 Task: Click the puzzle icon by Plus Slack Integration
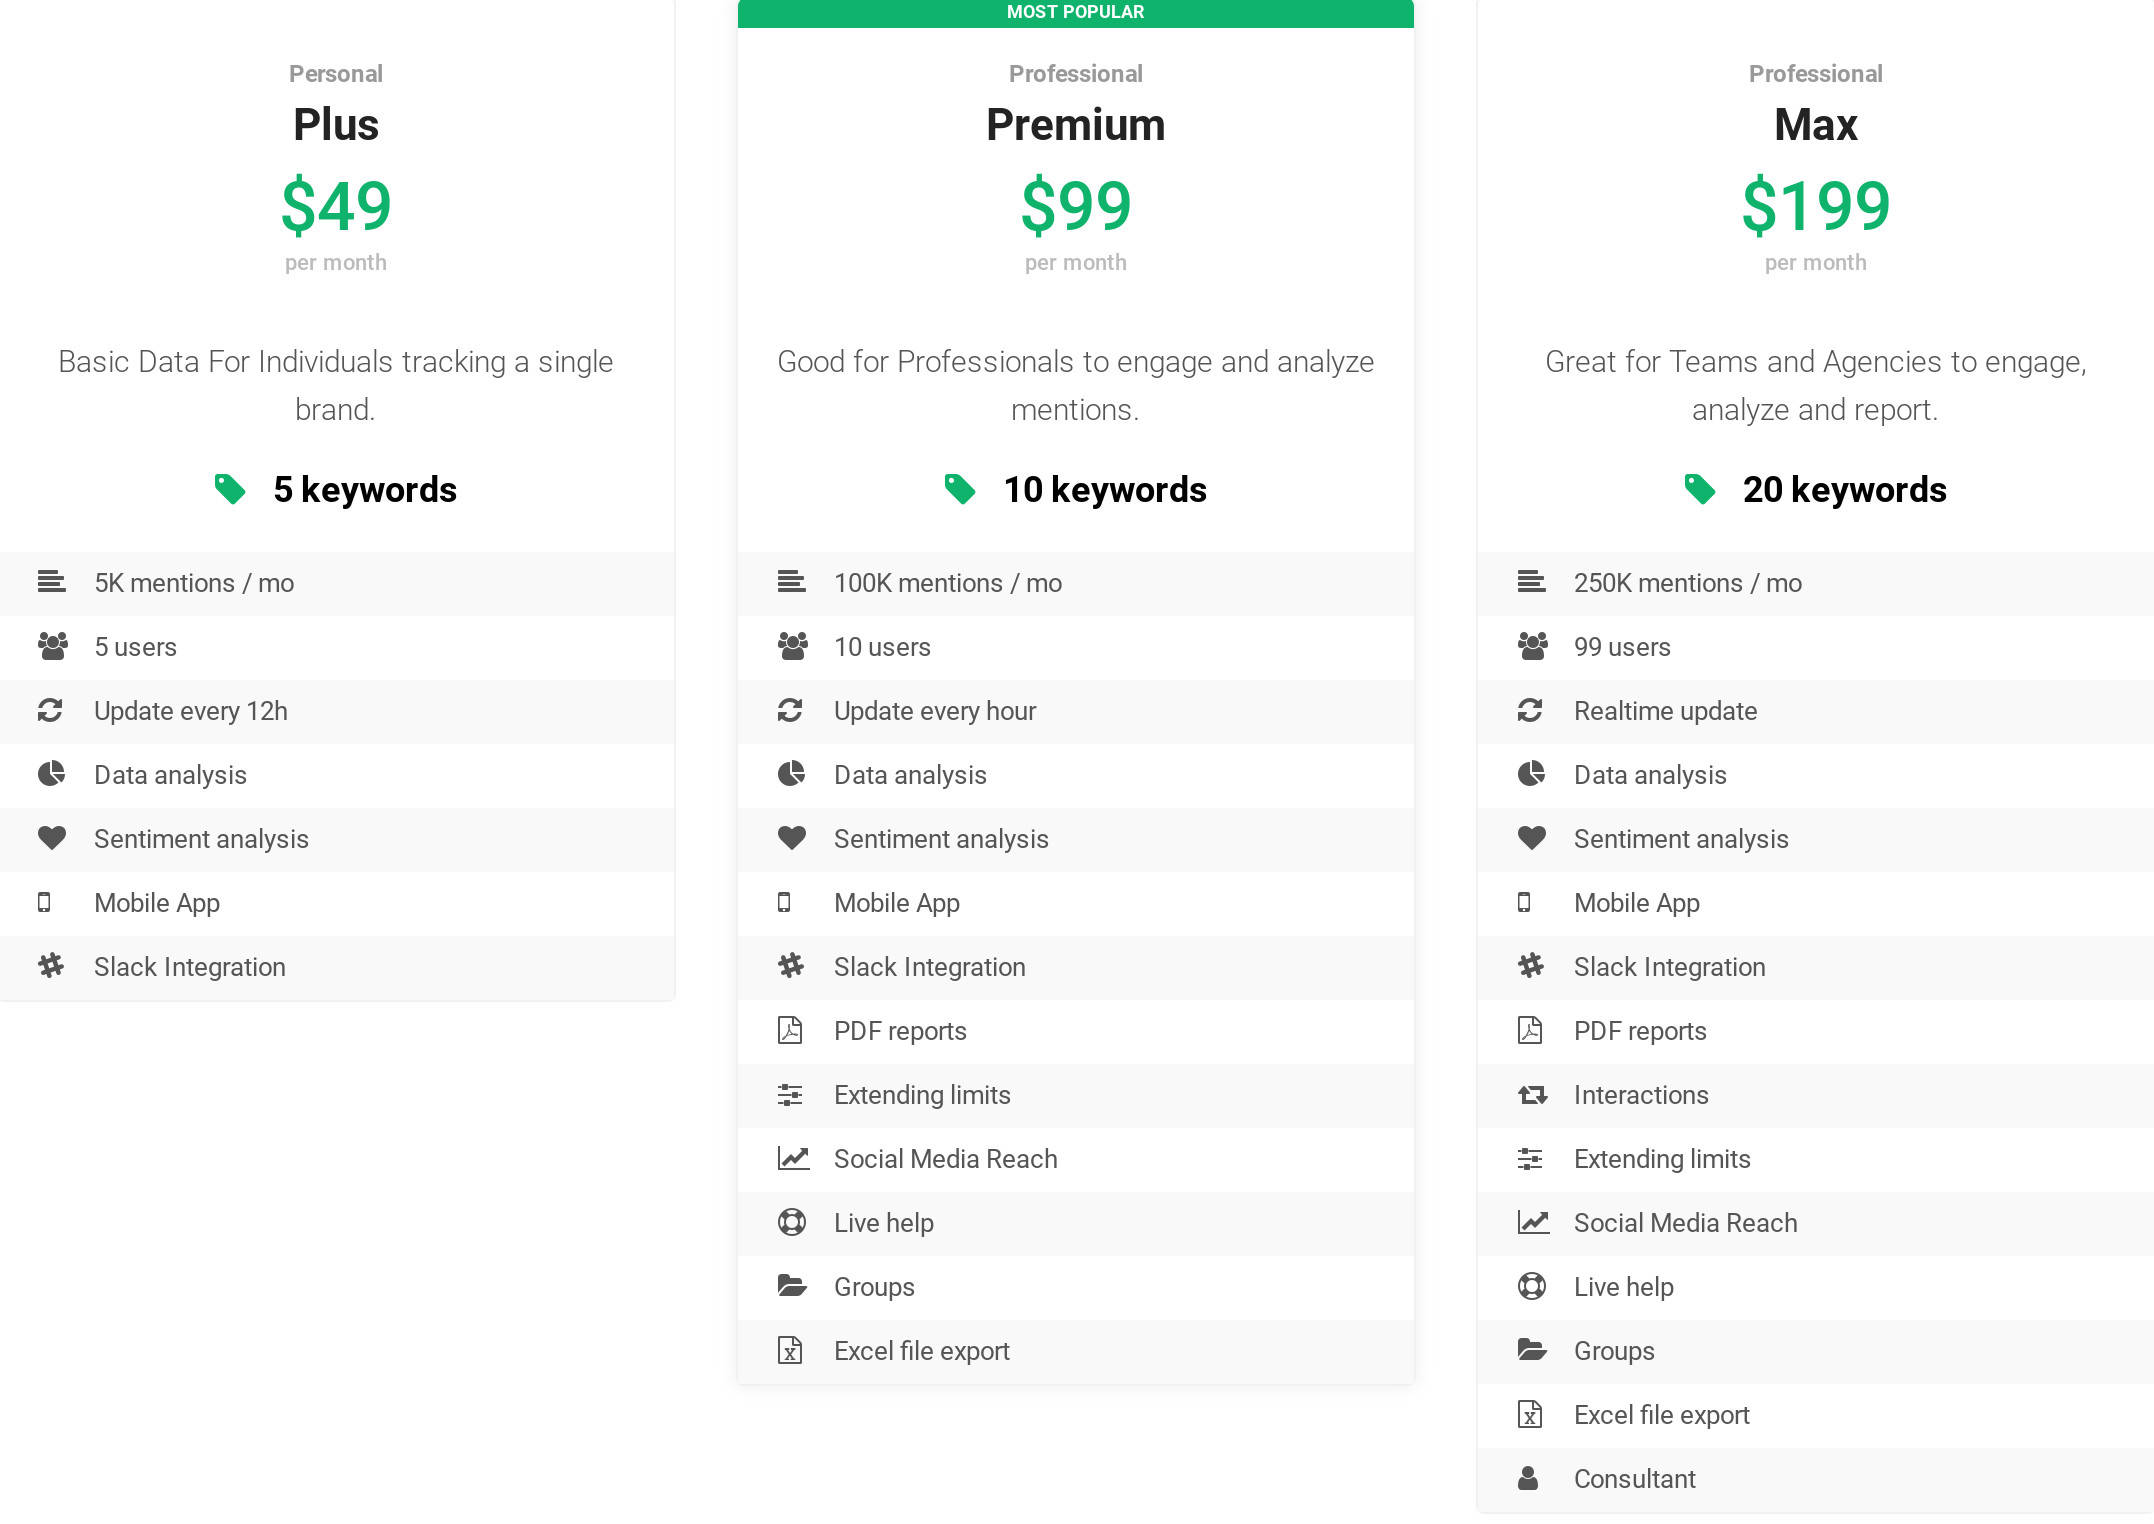51,966
